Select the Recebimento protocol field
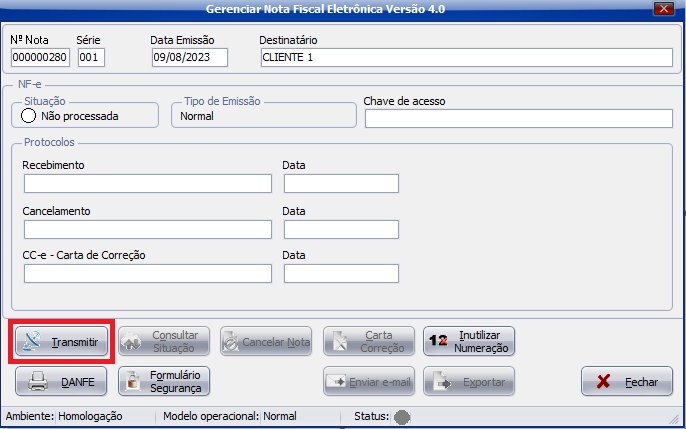The image size is (686, 429). (x=148, y=183)
